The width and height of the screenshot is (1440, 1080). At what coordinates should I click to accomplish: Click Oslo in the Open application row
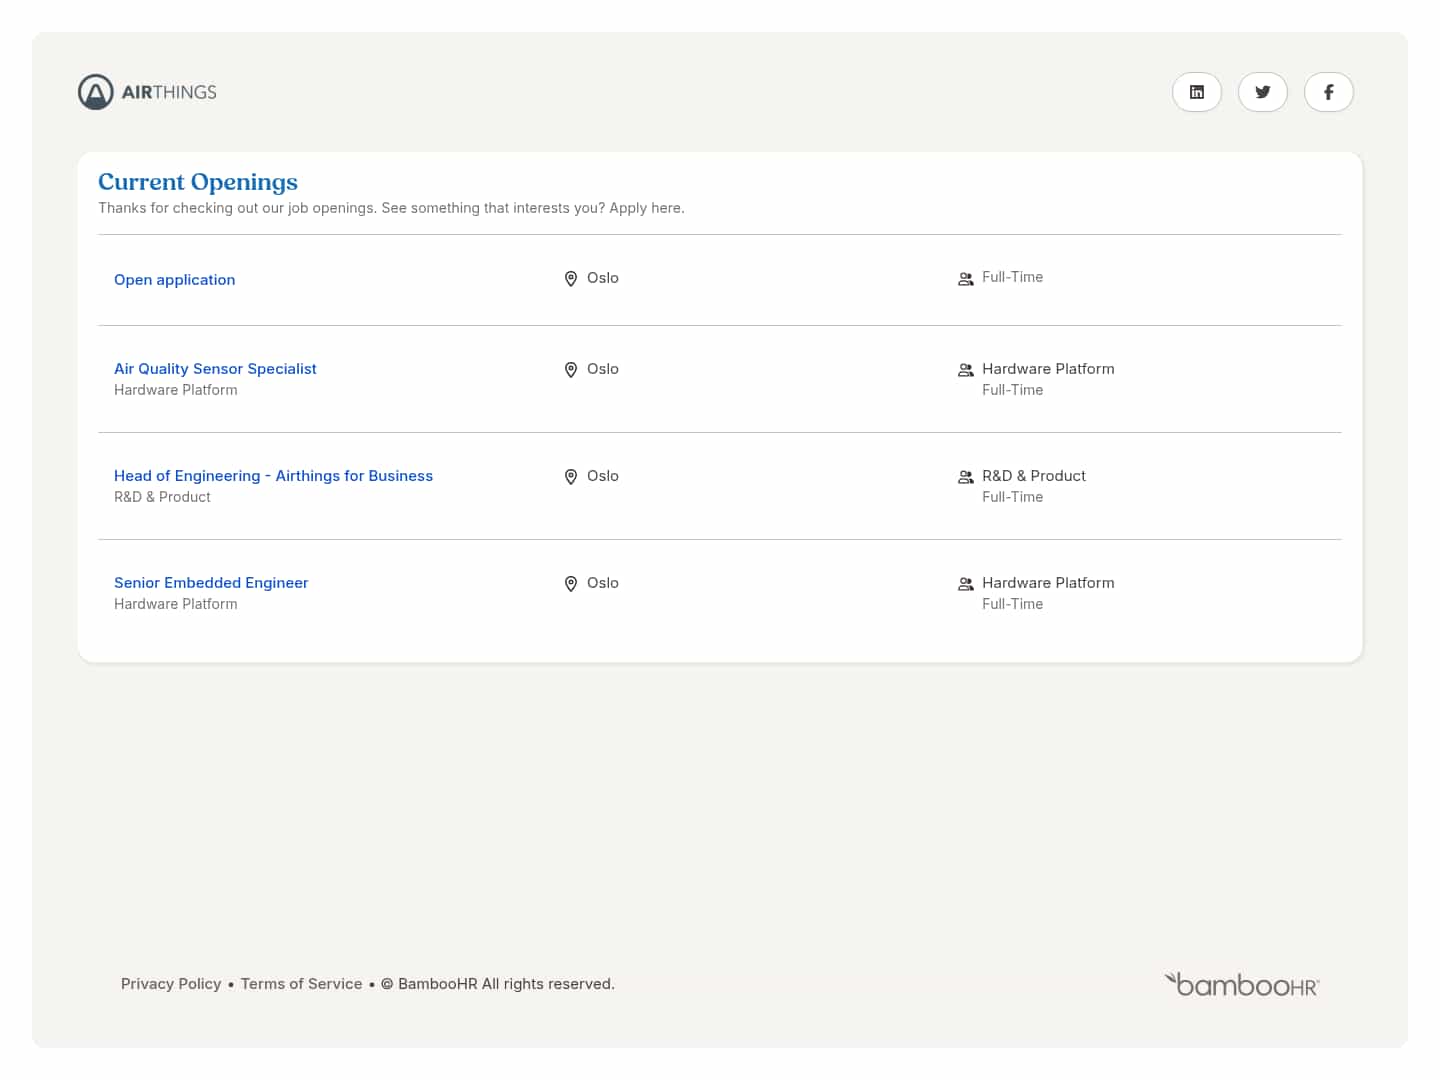coord(603,278)
